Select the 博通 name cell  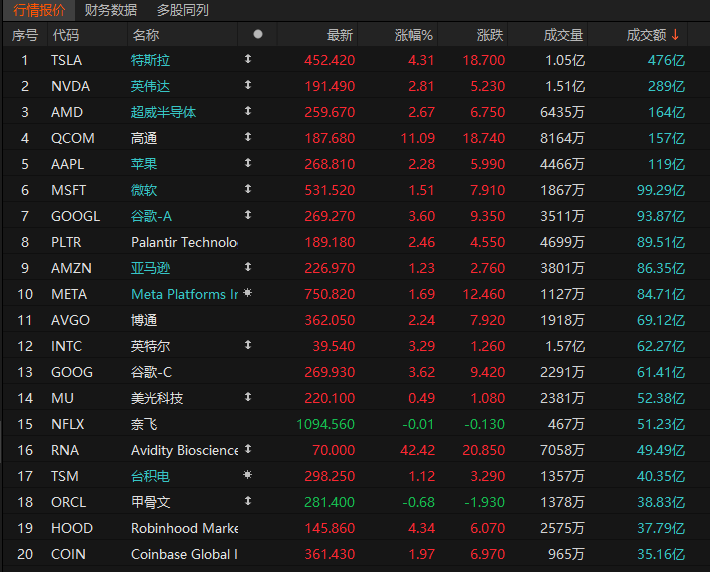(x=144, y=320)
